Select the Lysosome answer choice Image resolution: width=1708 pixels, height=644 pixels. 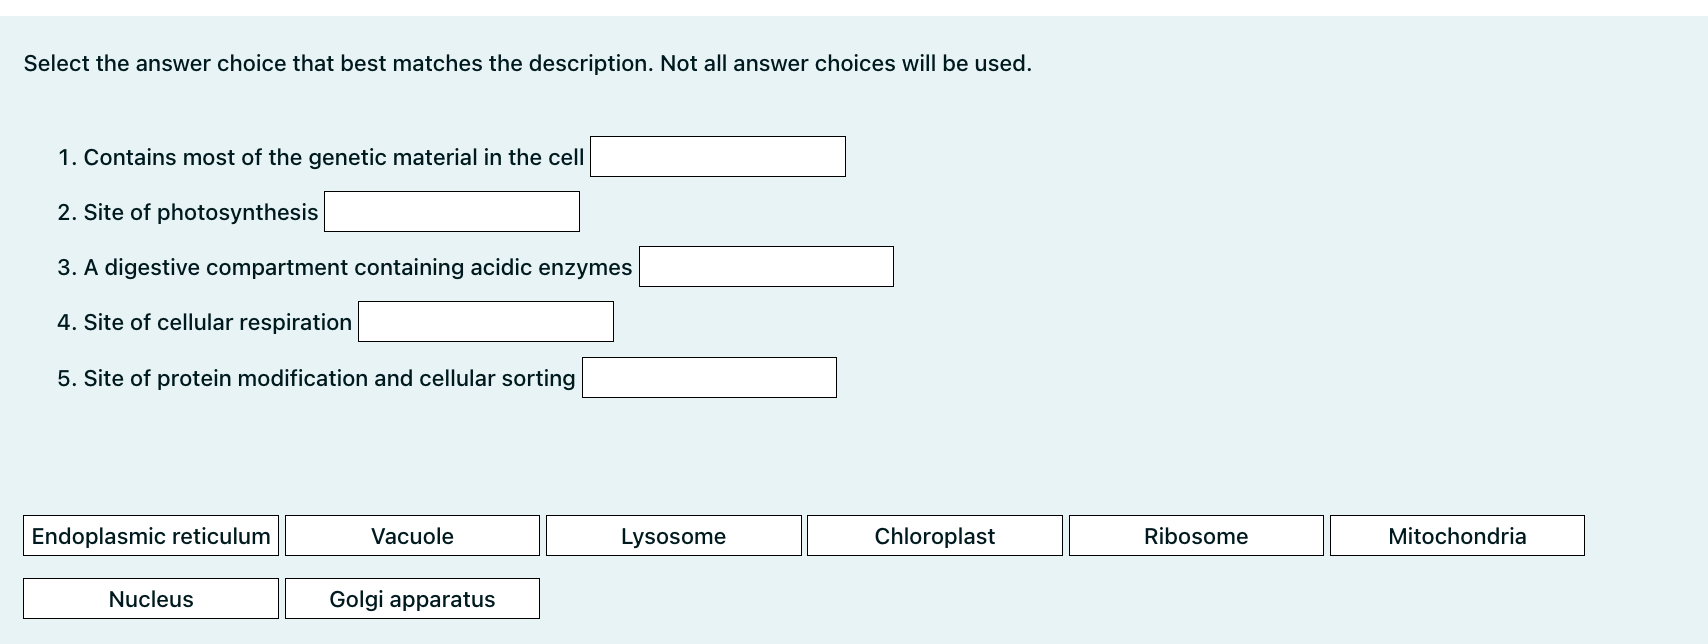point(673,536)
